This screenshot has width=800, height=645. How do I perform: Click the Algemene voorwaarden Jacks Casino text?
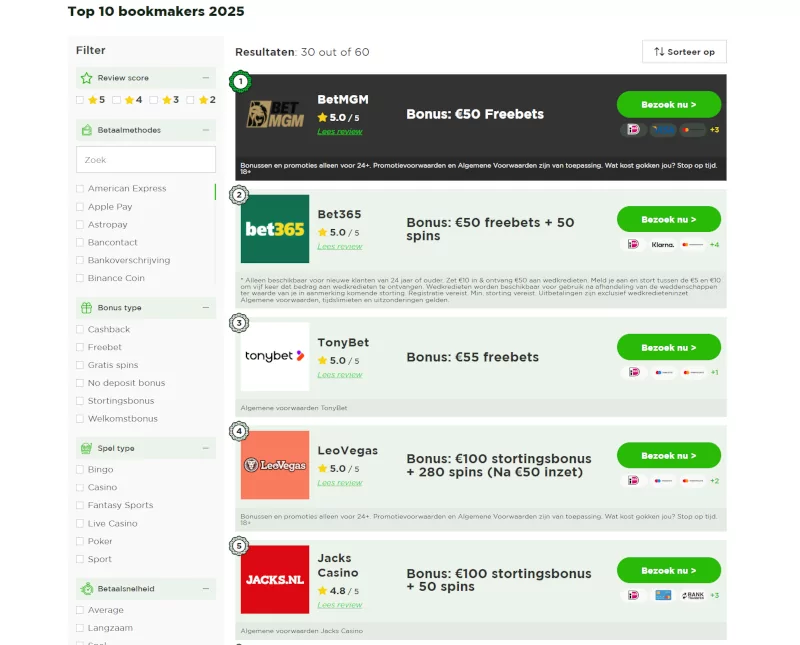click(x=302, y=631)
